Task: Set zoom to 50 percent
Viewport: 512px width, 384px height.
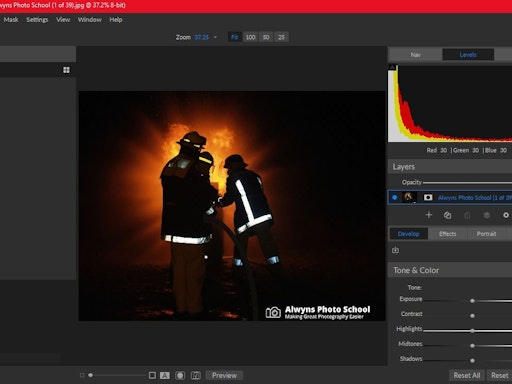Action: tap(266, 37)
